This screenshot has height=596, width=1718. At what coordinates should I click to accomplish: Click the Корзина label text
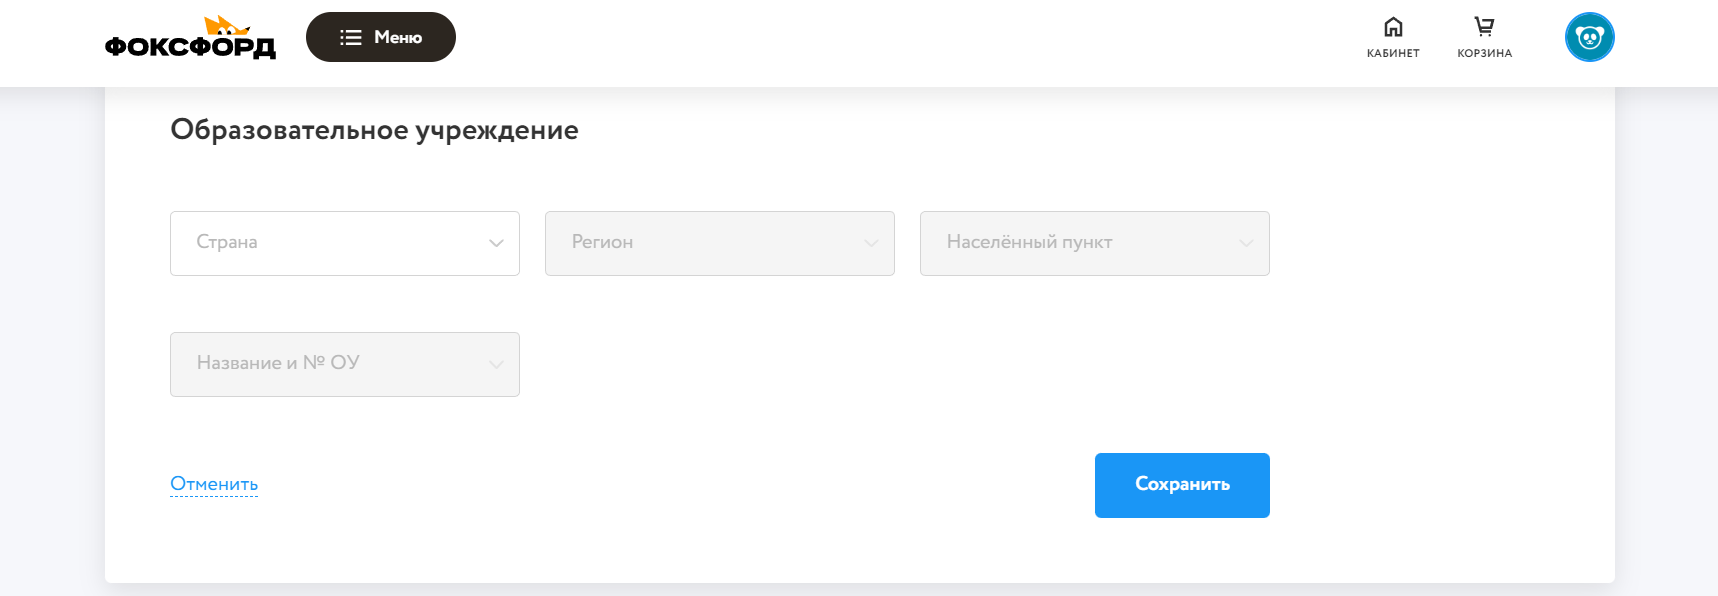coord(1484,54)
